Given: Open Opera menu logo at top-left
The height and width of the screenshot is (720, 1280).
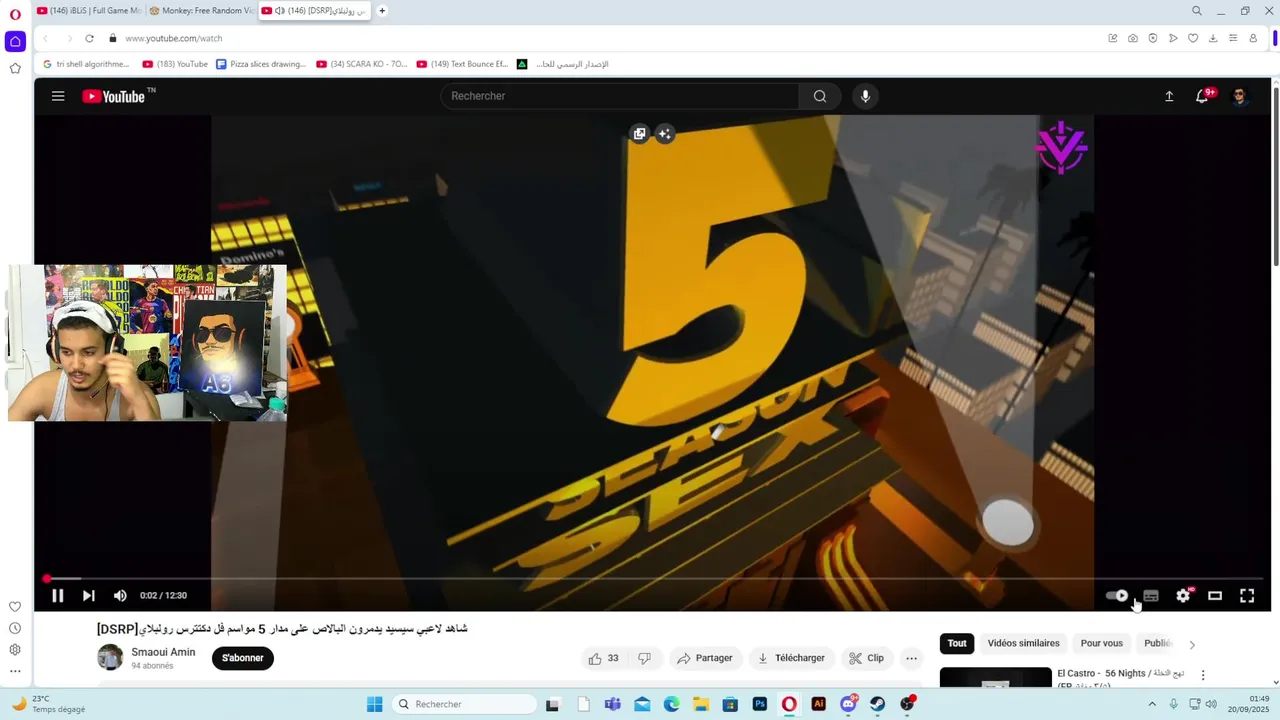Looking at the screenshot, I should click(x=15, y=14).
